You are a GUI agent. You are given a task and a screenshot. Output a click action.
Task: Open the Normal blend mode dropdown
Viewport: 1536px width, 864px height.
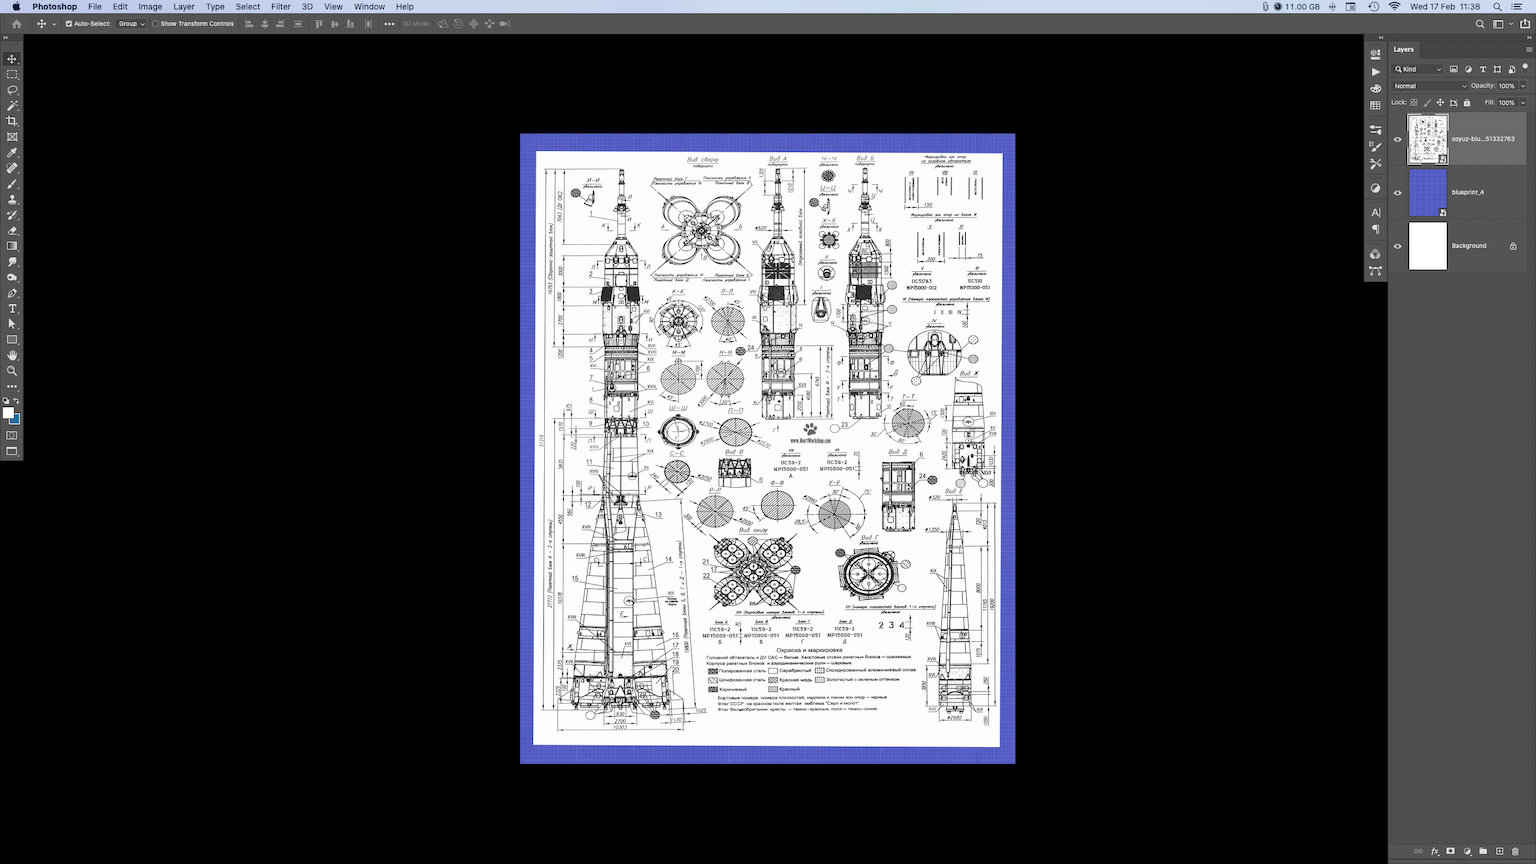coord(1430,86)
